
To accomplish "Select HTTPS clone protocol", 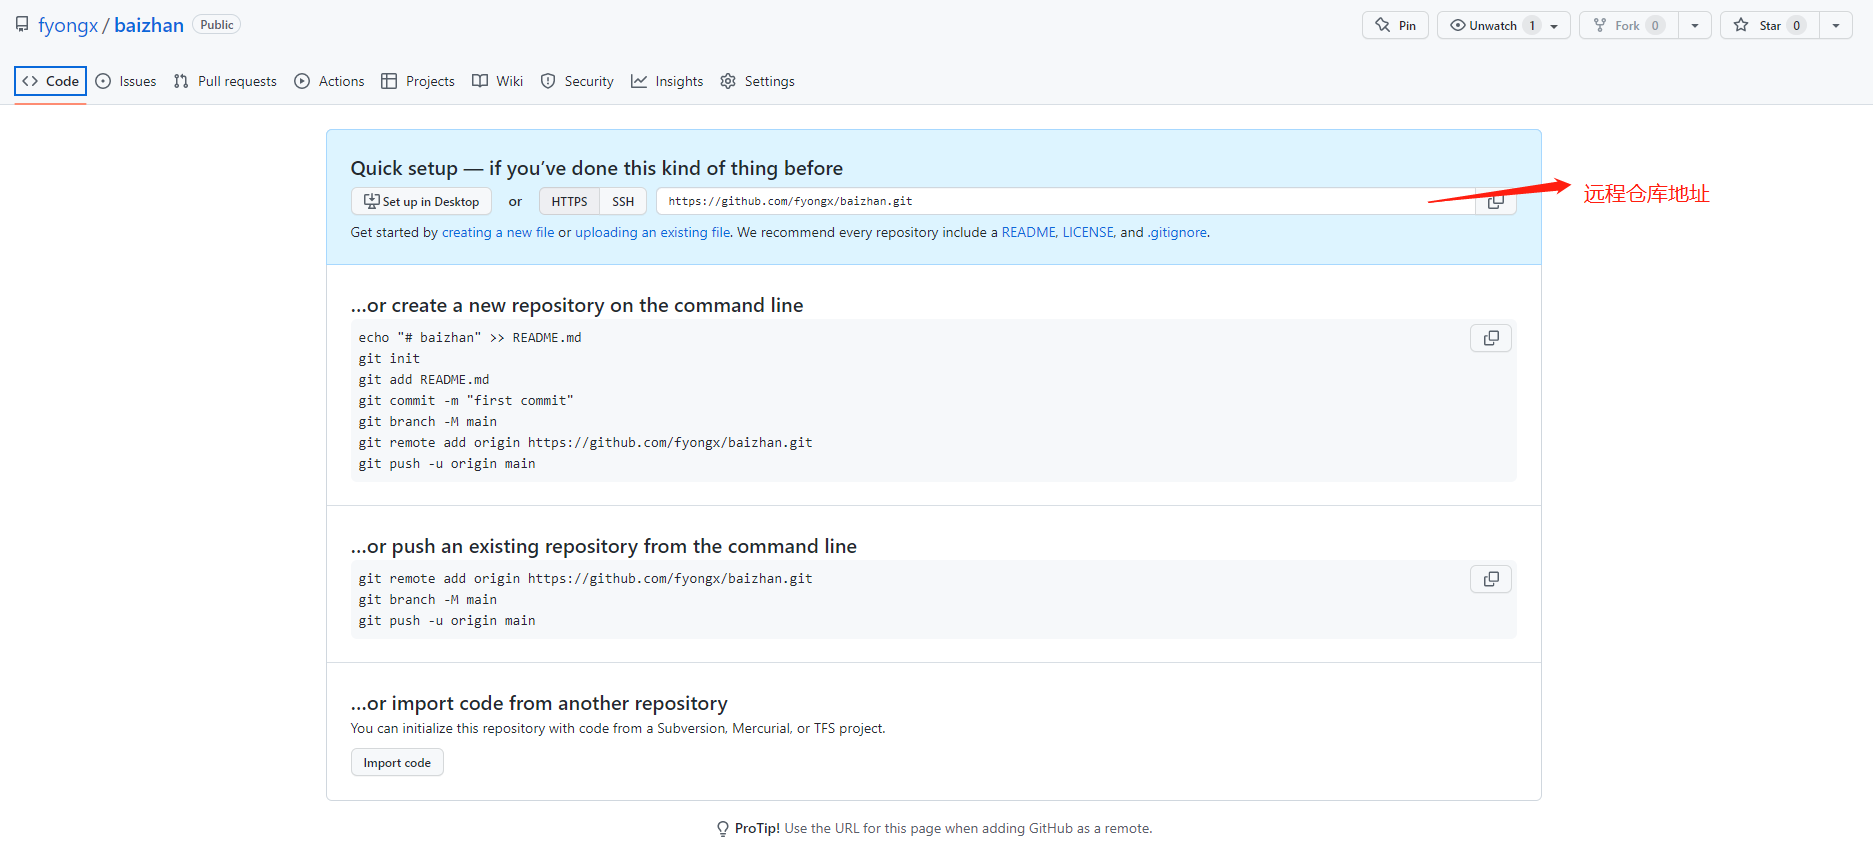I will tap(569, 201).
